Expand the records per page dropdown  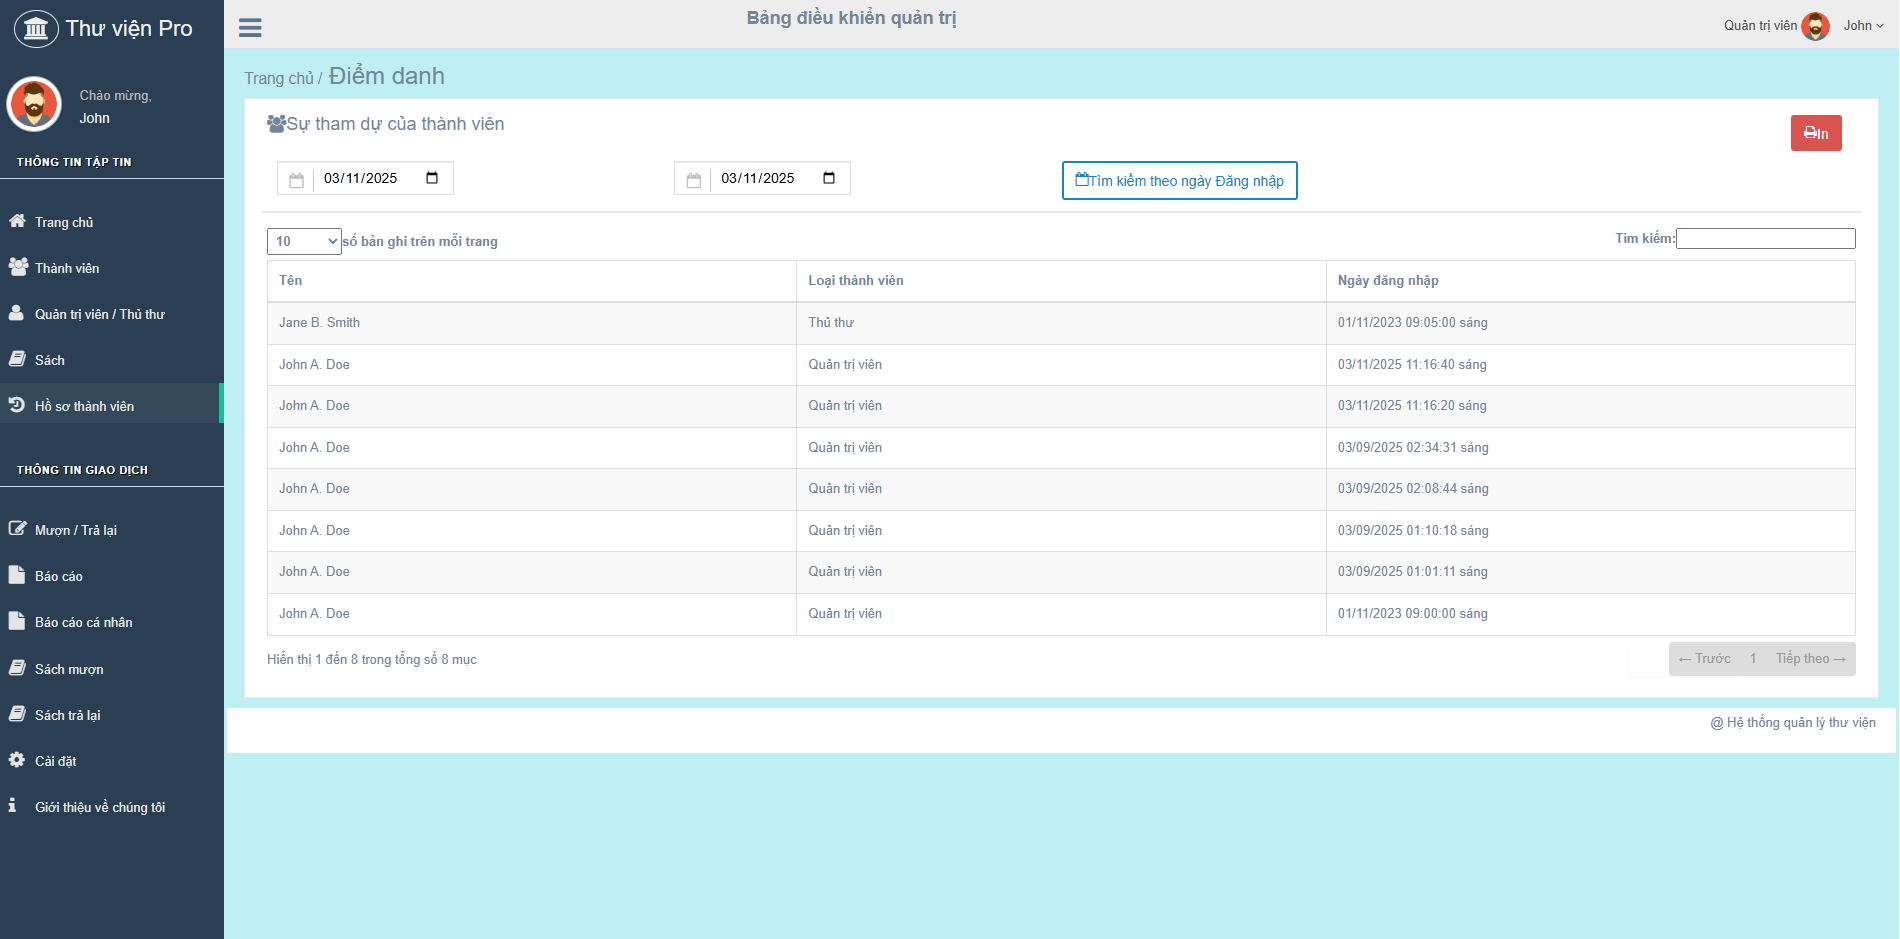pos(304,241)
